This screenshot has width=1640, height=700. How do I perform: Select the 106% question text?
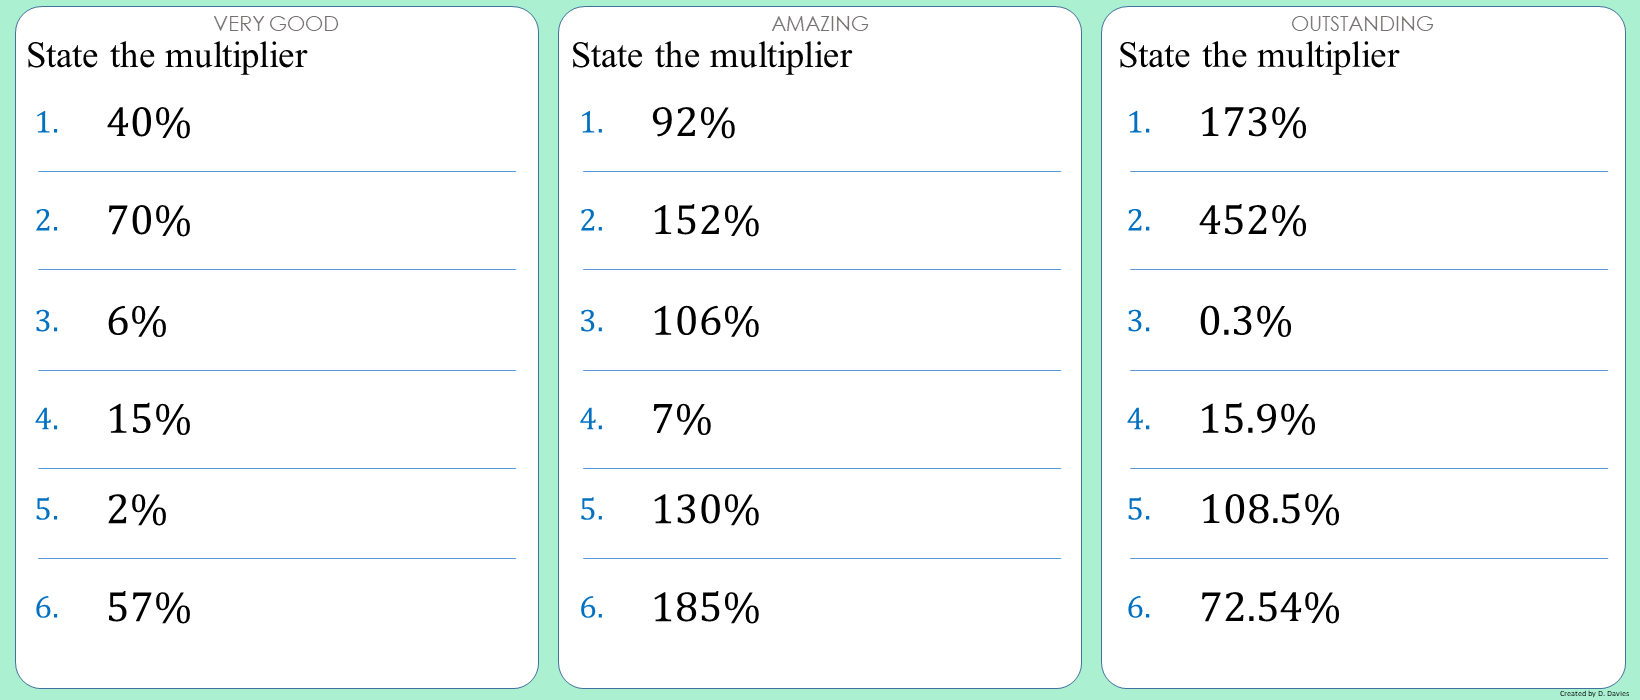[x=706, y=322]
